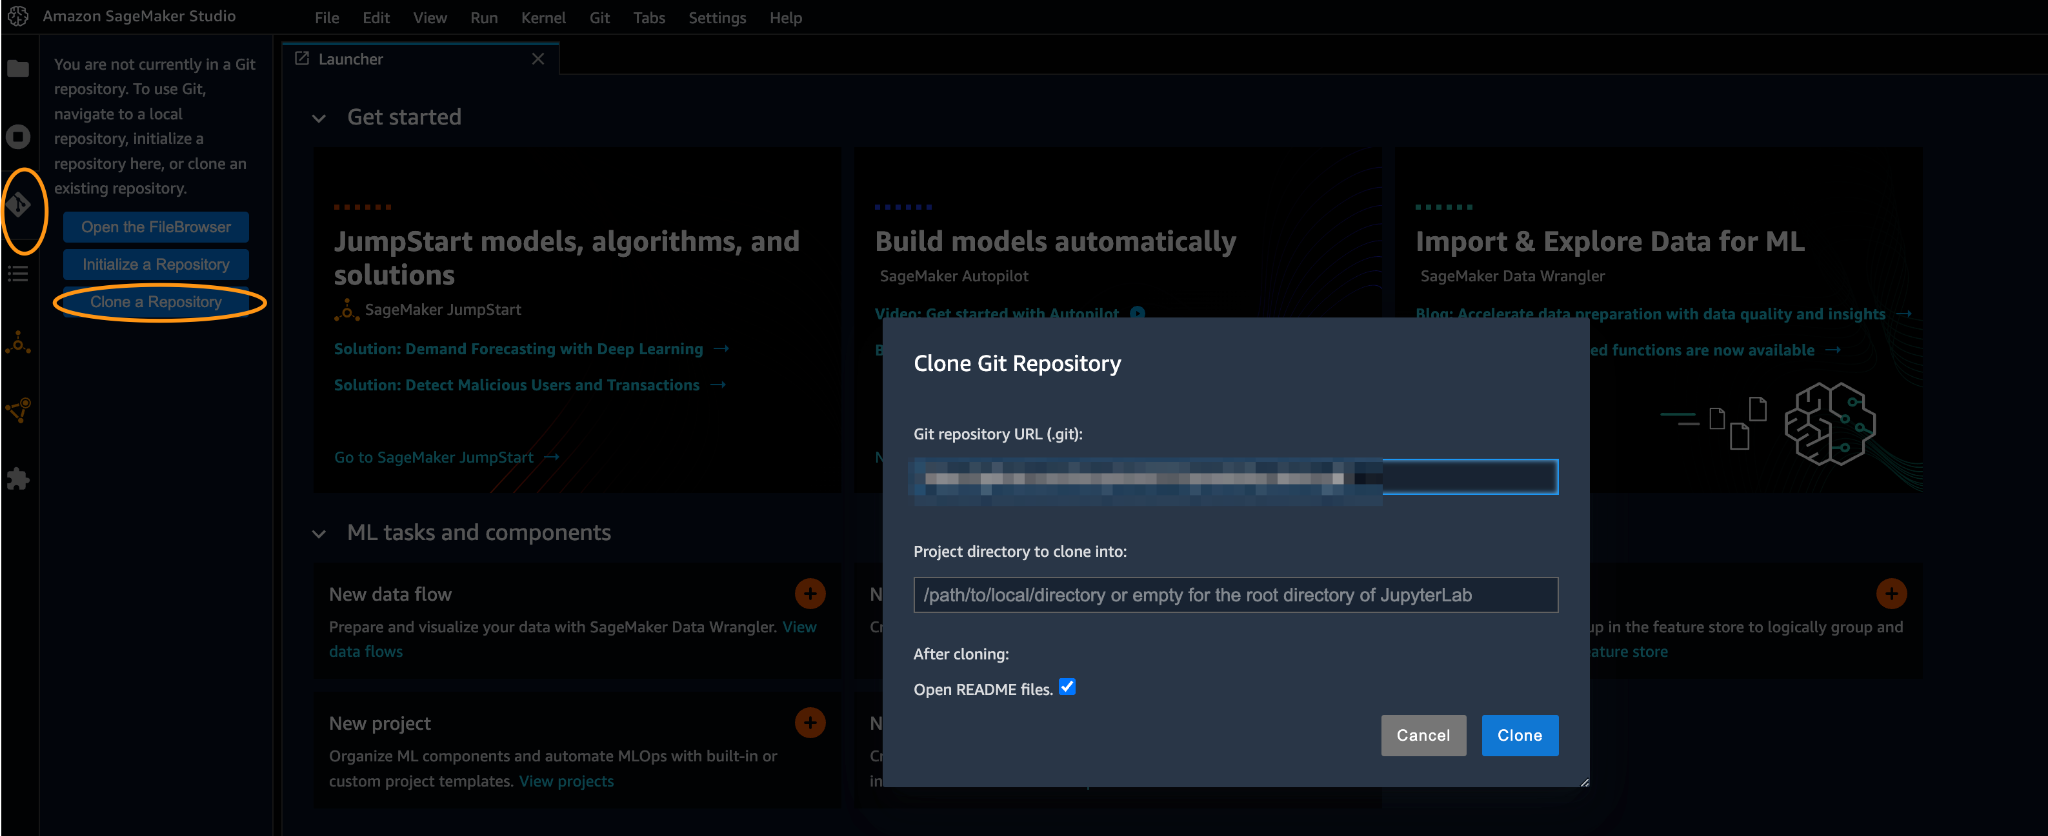Click the Launcher tab's icon

click(x=302, y=59)
